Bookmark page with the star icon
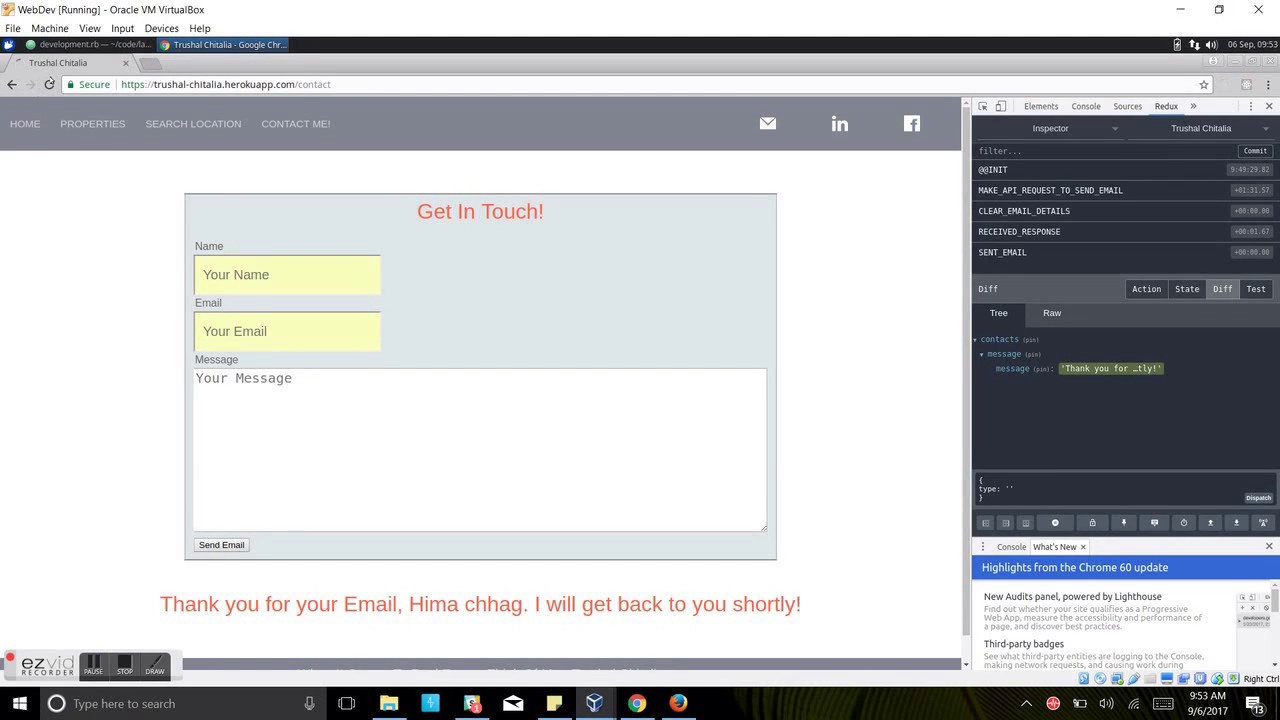Screen dimensions: 1280x720 coord(1204,85)
